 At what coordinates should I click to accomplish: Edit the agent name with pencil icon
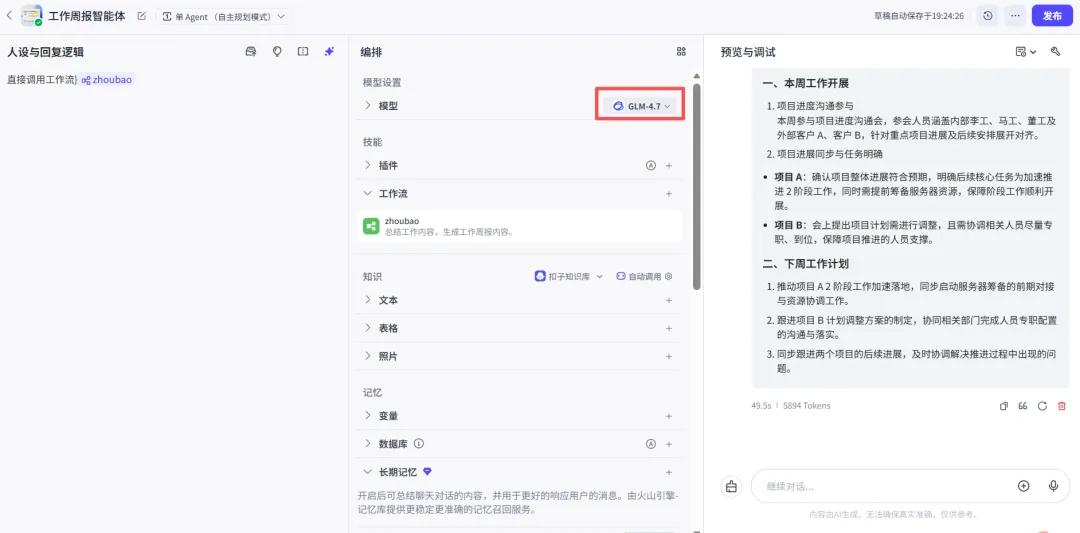[x=142, y=16]
